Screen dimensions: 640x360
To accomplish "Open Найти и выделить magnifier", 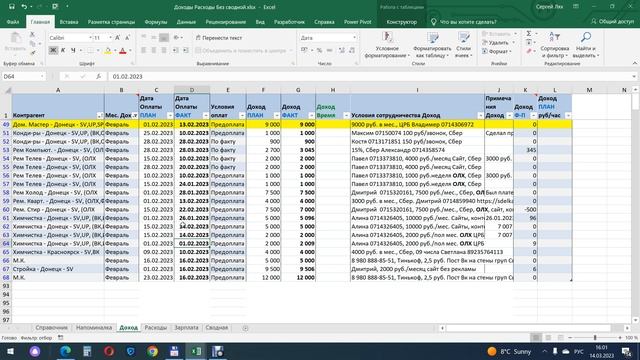I will (586, 45).
